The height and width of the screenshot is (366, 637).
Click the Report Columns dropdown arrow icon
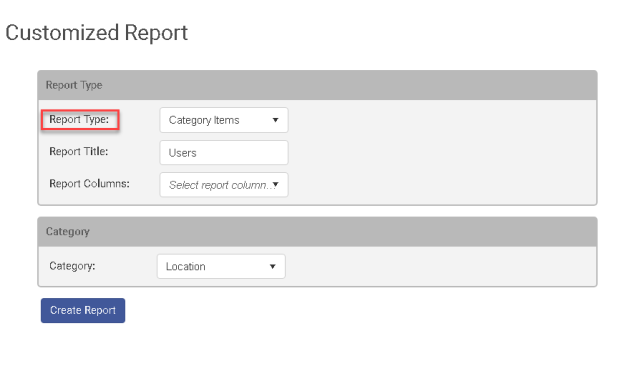coord(275,184)
